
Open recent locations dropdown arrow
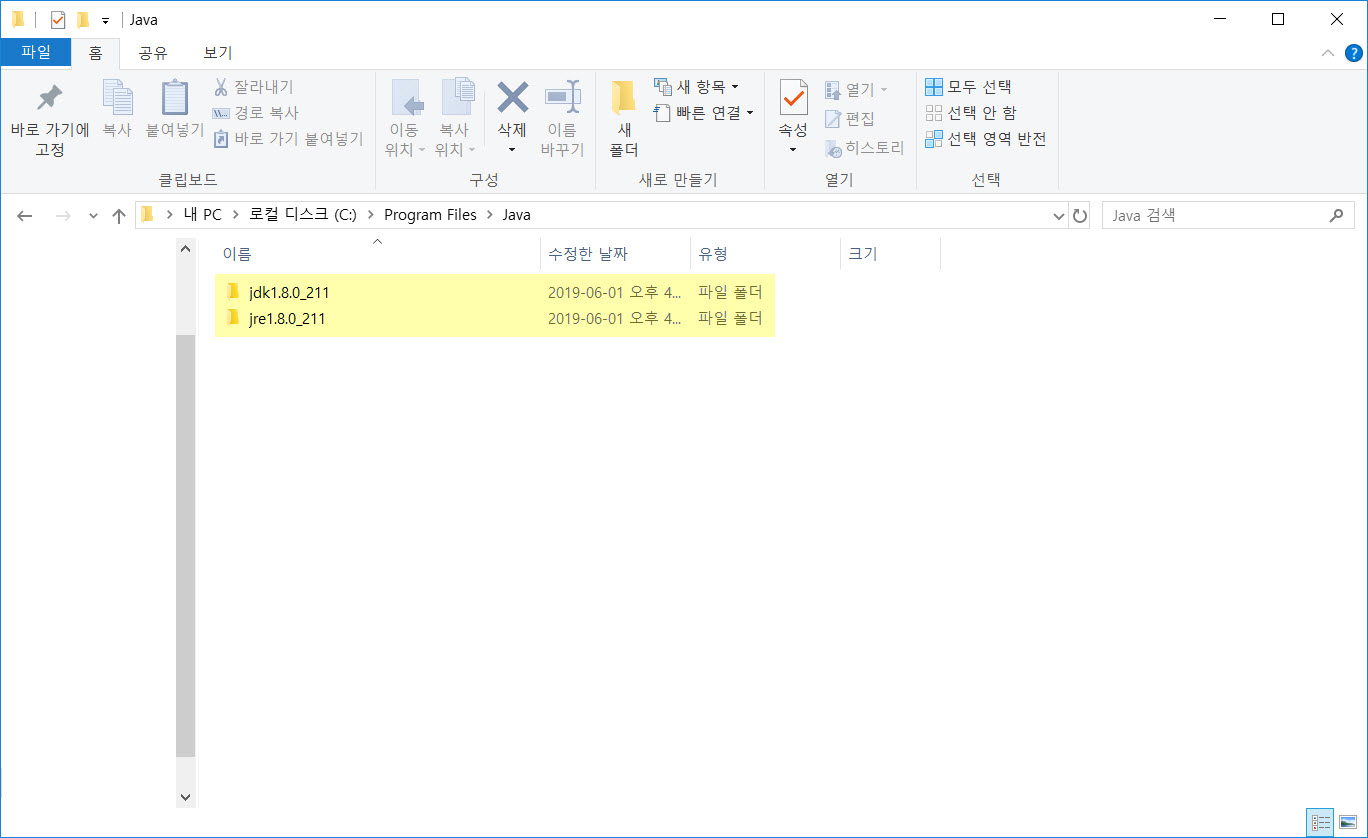tap(93, 215)
